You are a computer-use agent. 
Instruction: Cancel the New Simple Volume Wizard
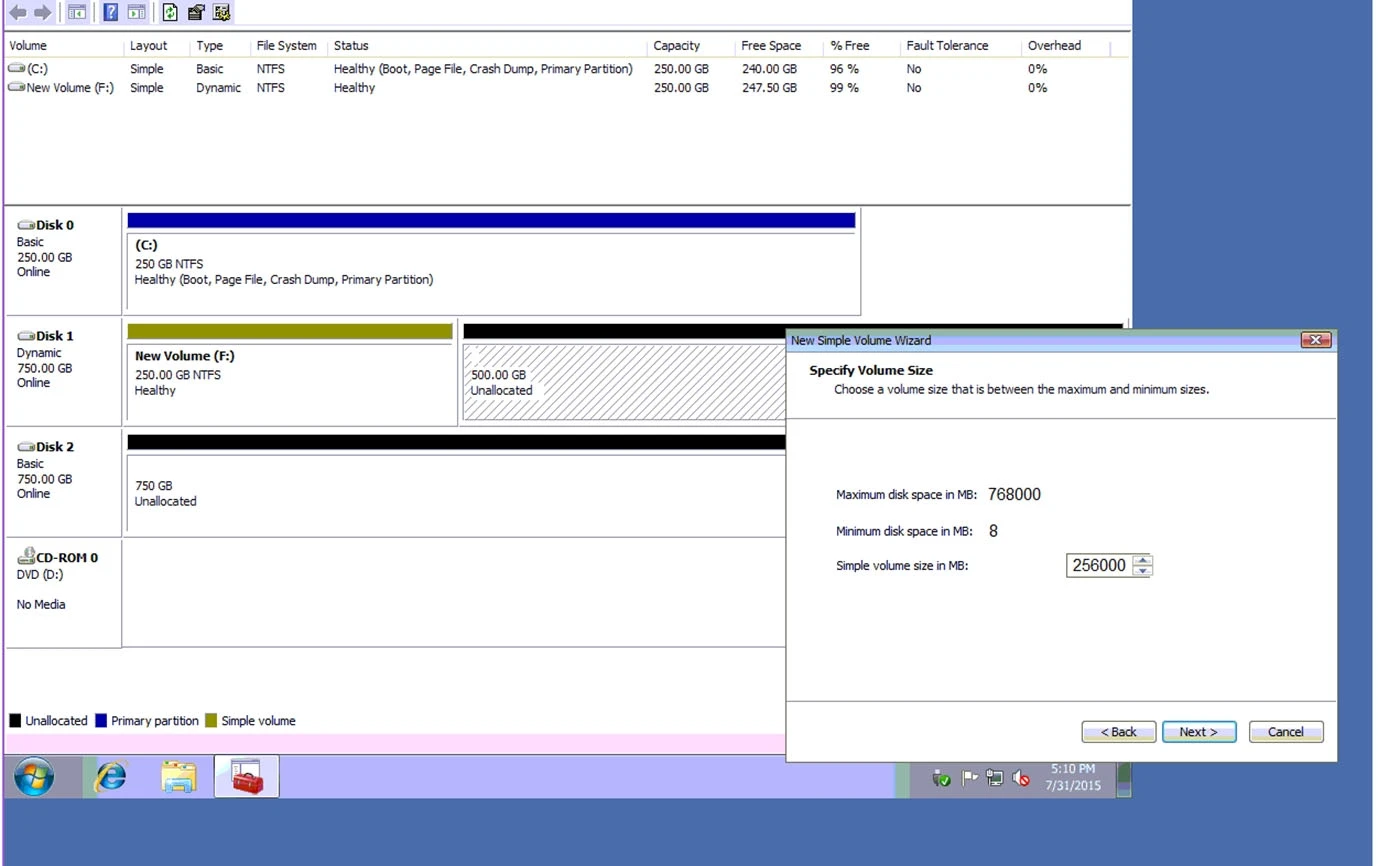(x=1285, y=732)
